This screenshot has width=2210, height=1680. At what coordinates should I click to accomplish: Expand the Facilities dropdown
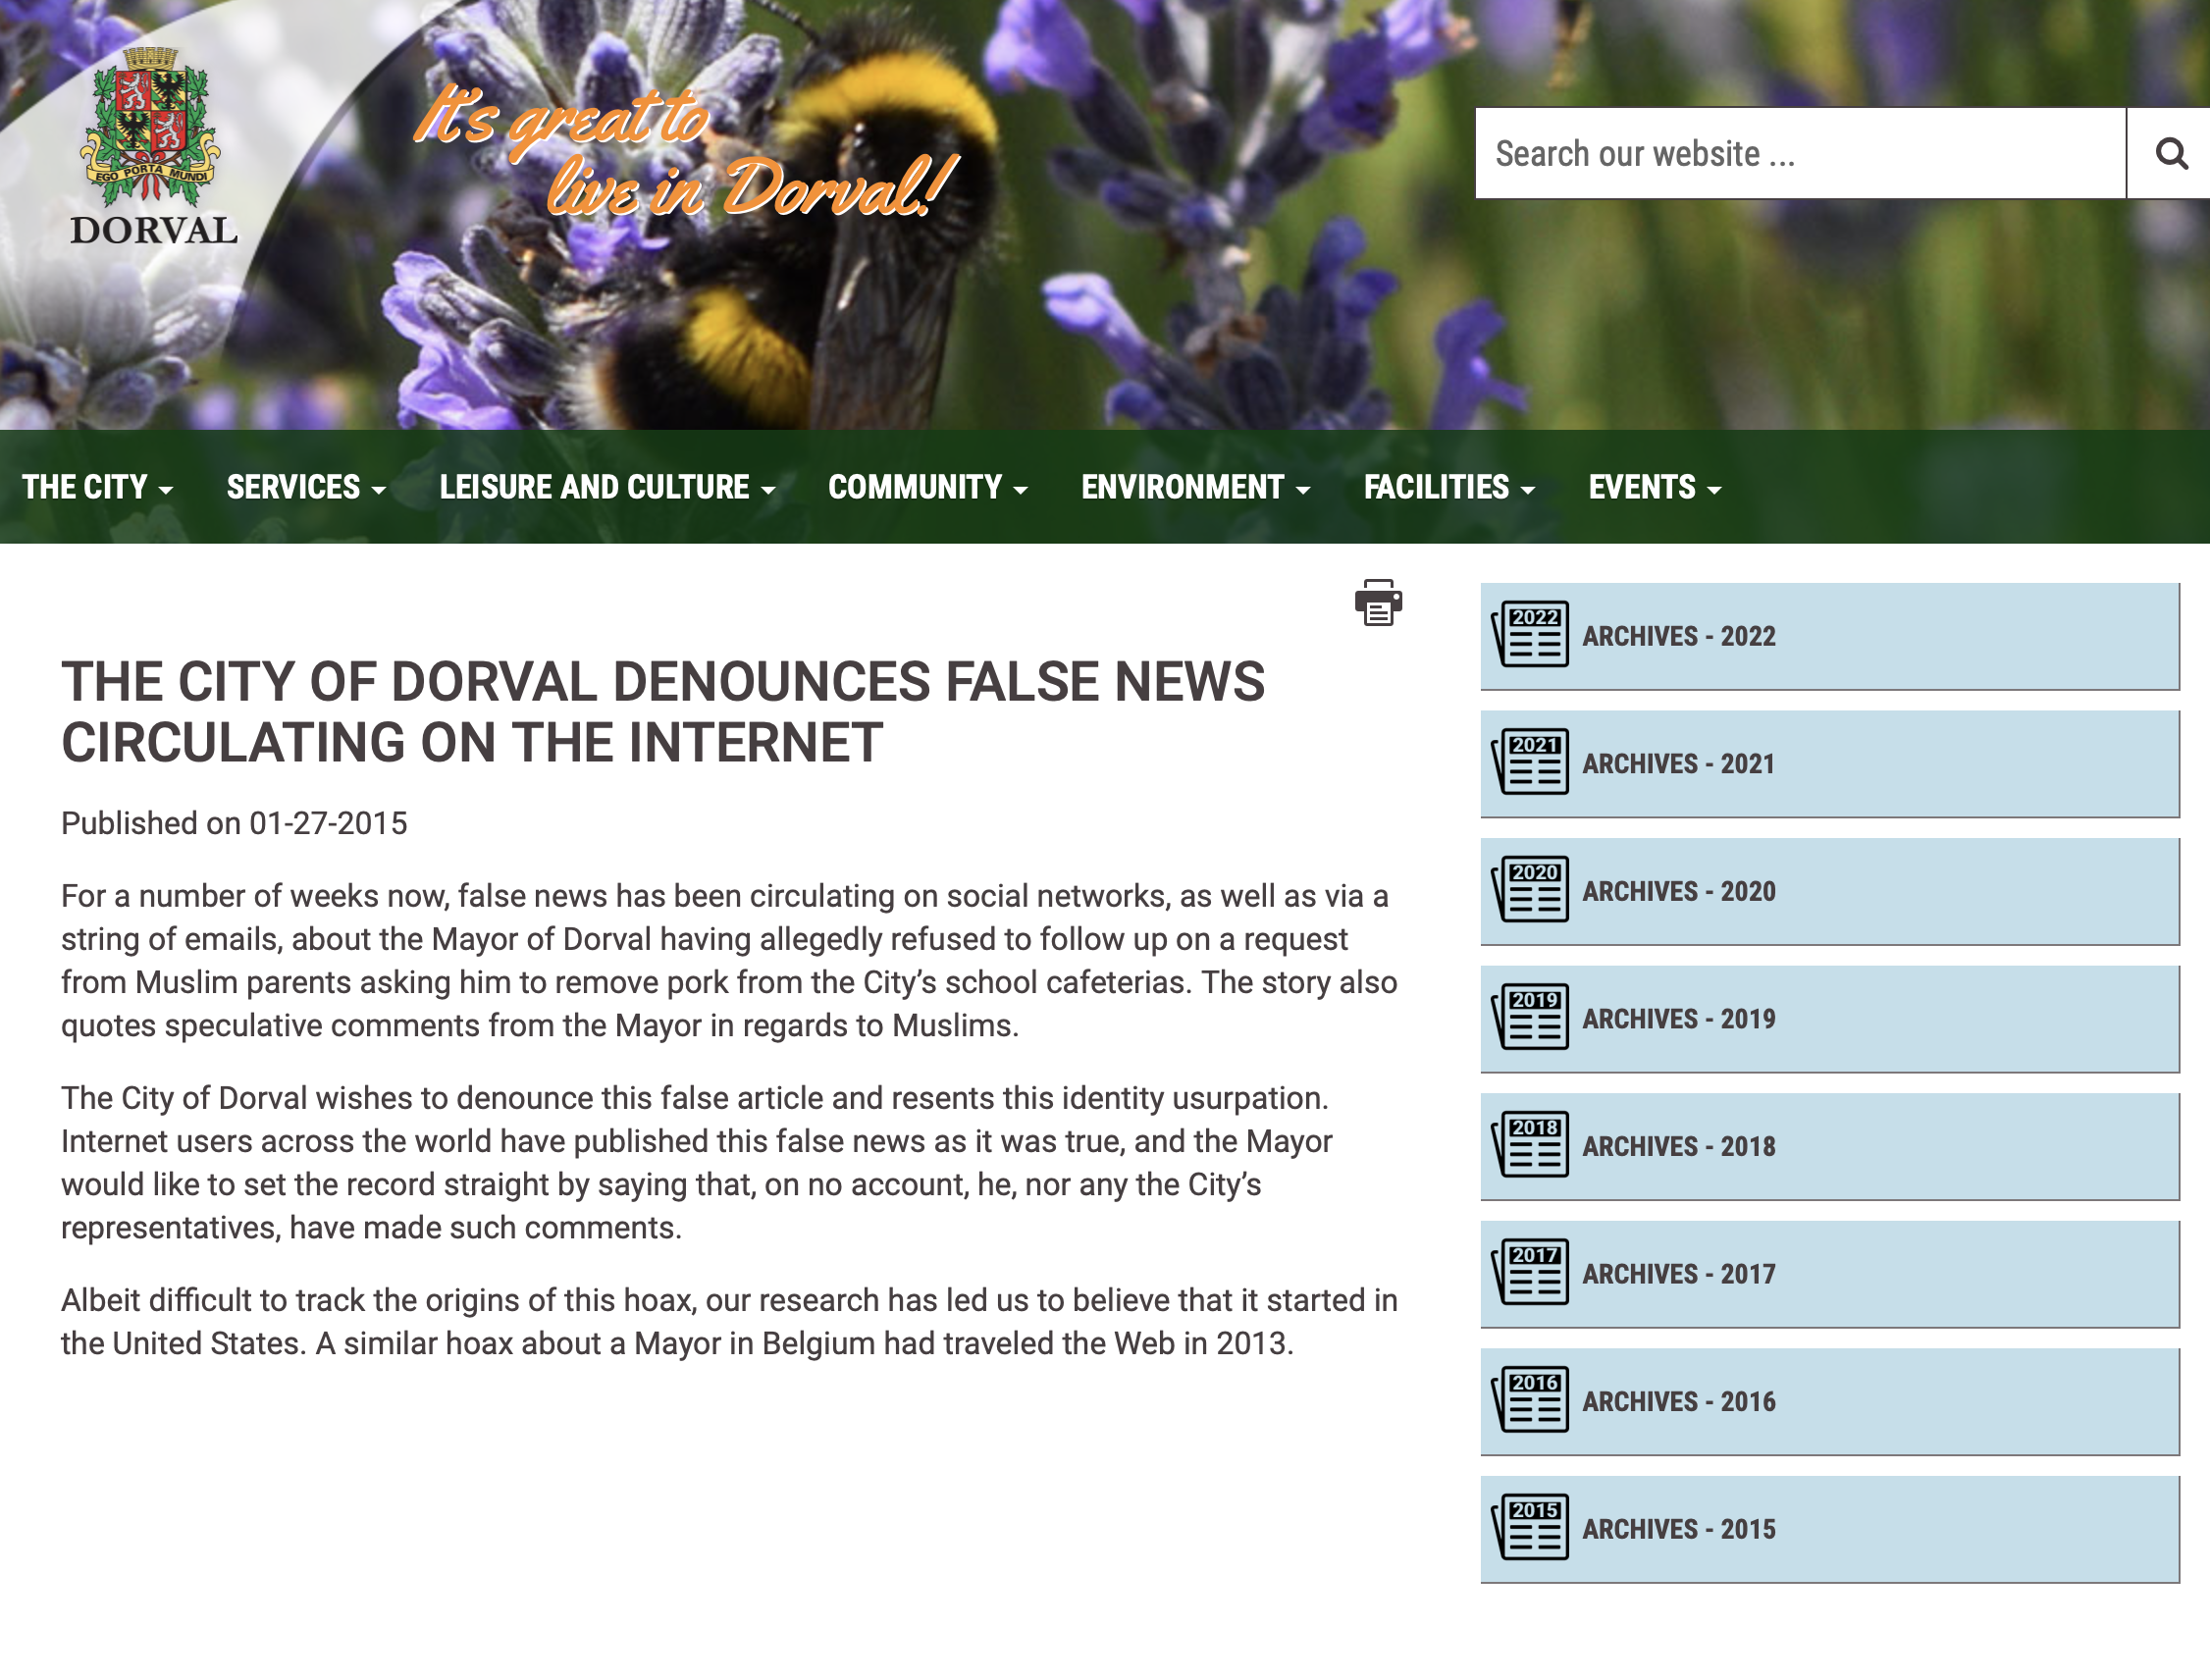(1449, 487)
